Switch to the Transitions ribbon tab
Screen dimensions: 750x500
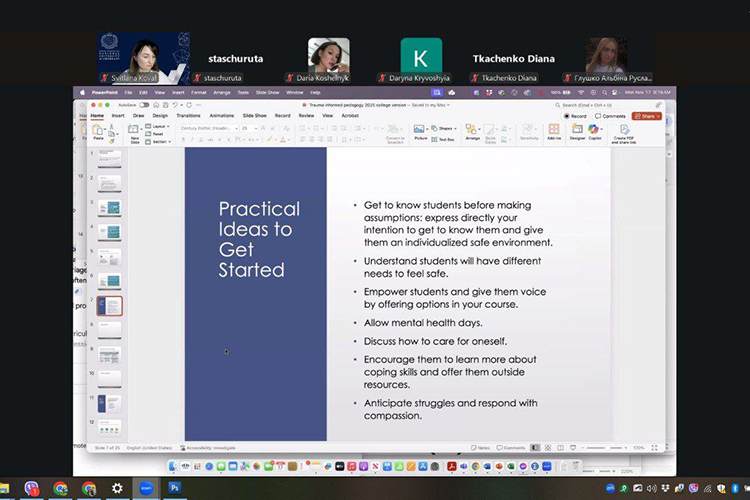[x=188, y=115]
